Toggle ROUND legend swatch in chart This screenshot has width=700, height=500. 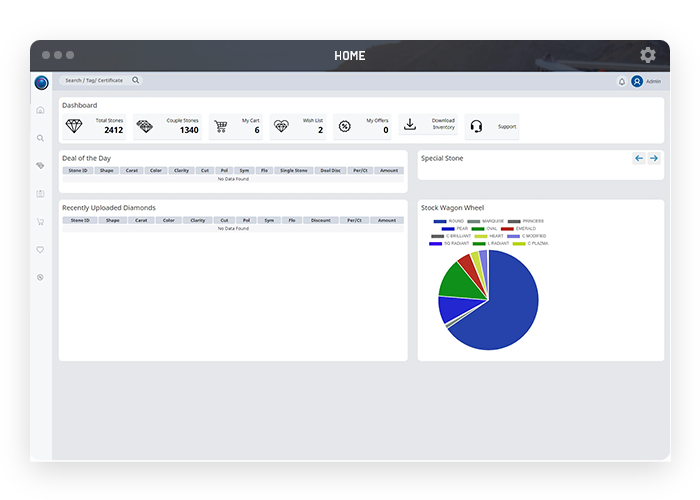pos(440,221)
